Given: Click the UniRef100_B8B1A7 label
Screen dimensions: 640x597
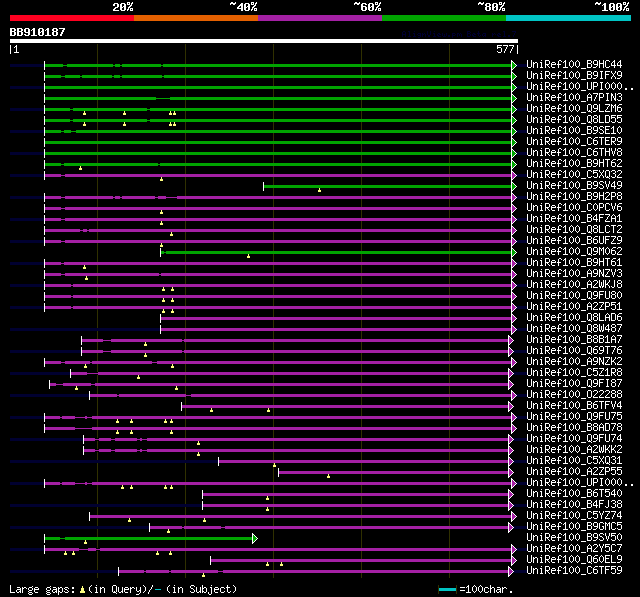Looking at the screenshot, I should [574, 340].
